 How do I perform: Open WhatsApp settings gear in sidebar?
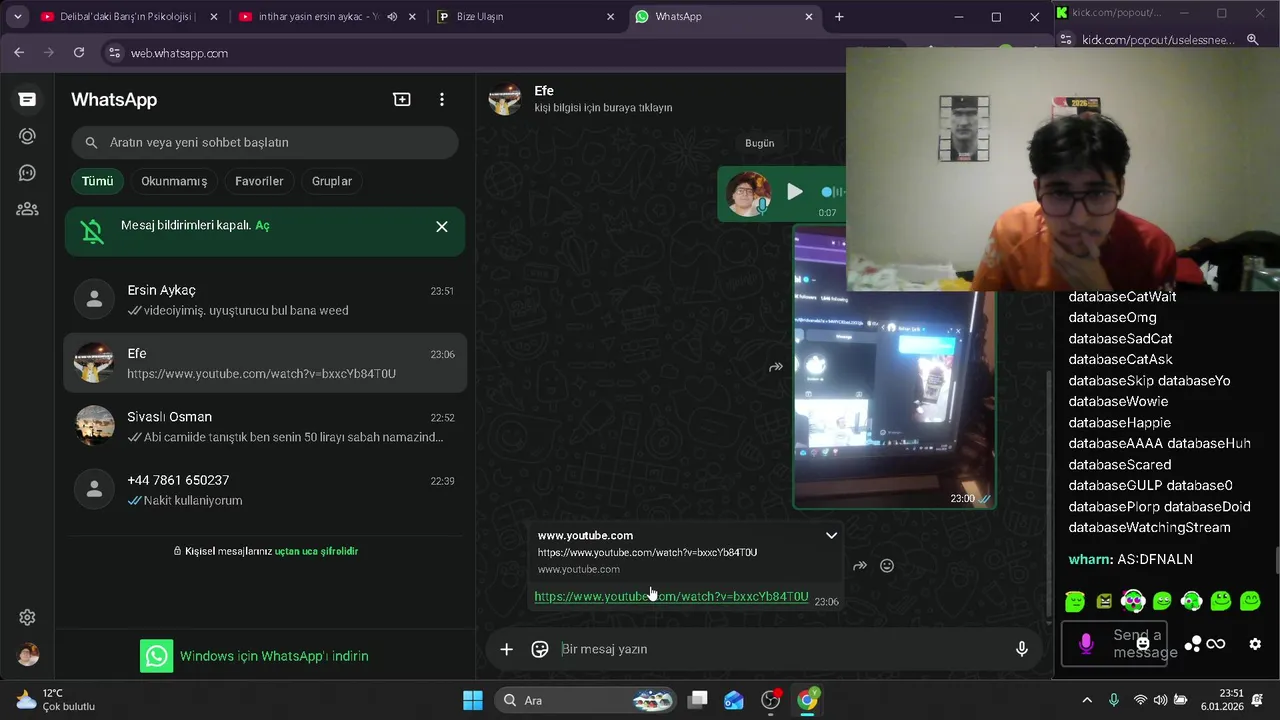28,617
